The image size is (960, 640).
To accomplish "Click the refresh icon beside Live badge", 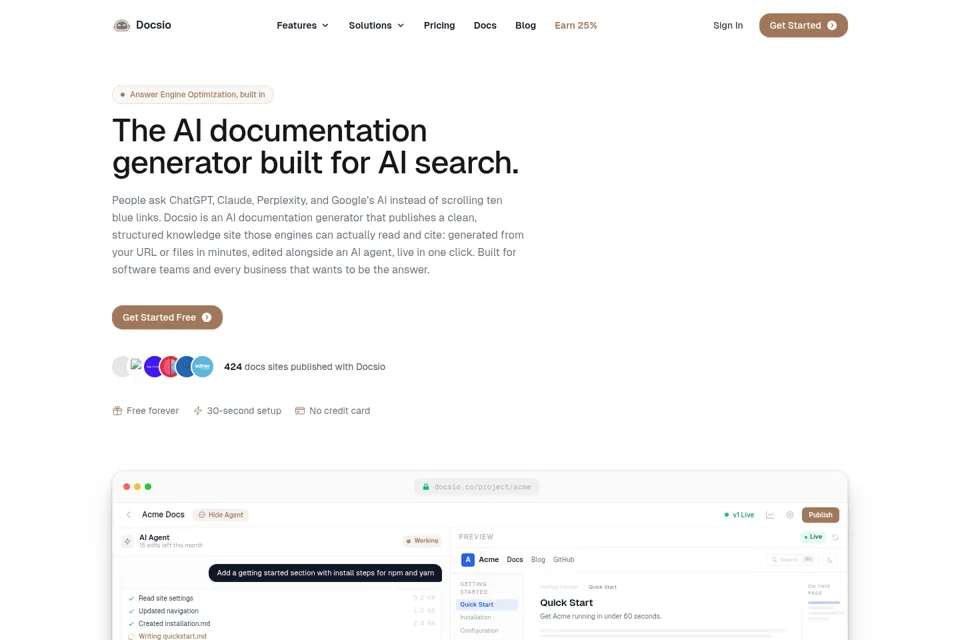I will [835, 537].
